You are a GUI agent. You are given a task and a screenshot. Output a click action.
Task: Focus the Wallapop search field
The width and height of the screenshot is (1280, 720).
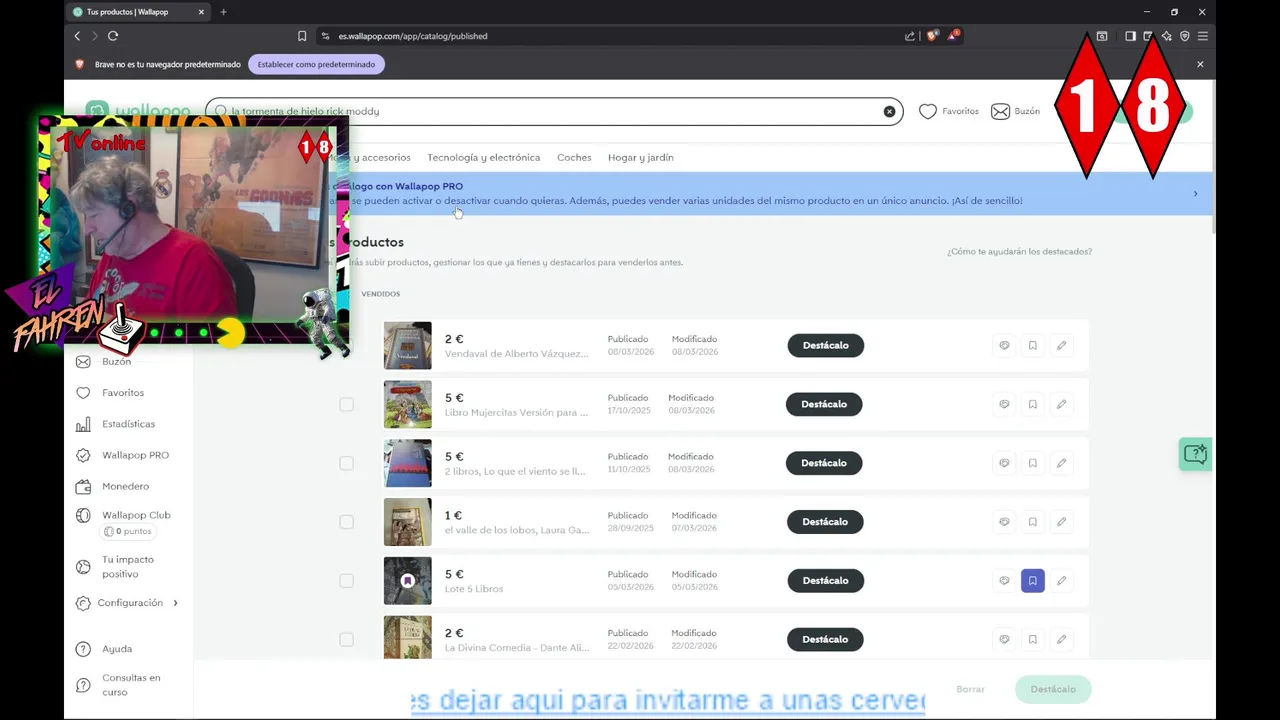point(553,111)
